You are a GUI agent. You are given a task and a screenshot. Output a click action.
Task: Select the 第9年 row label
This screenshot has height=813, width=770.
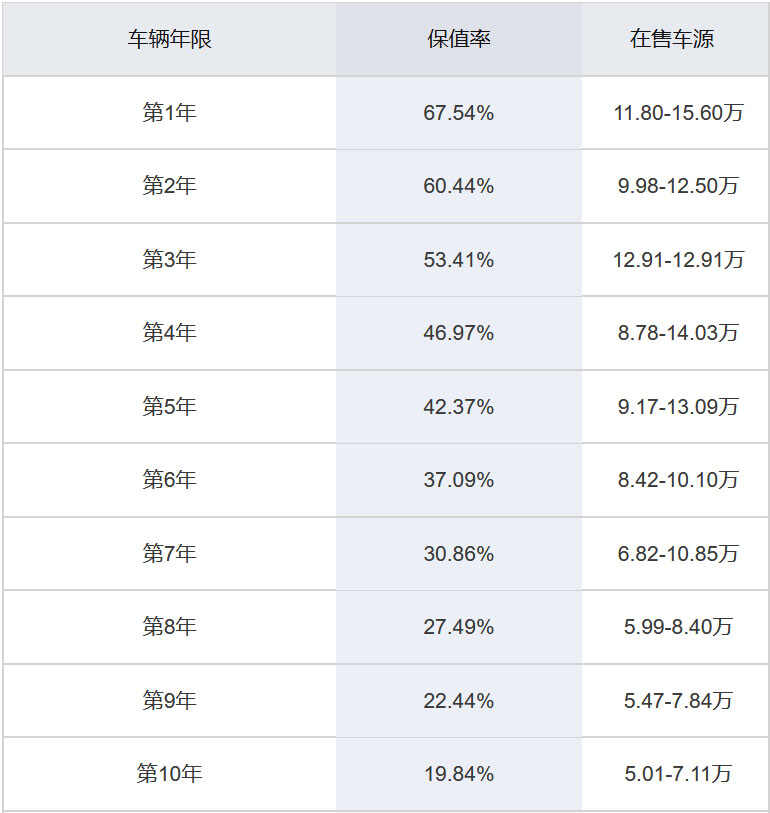[x=170, y=700]
